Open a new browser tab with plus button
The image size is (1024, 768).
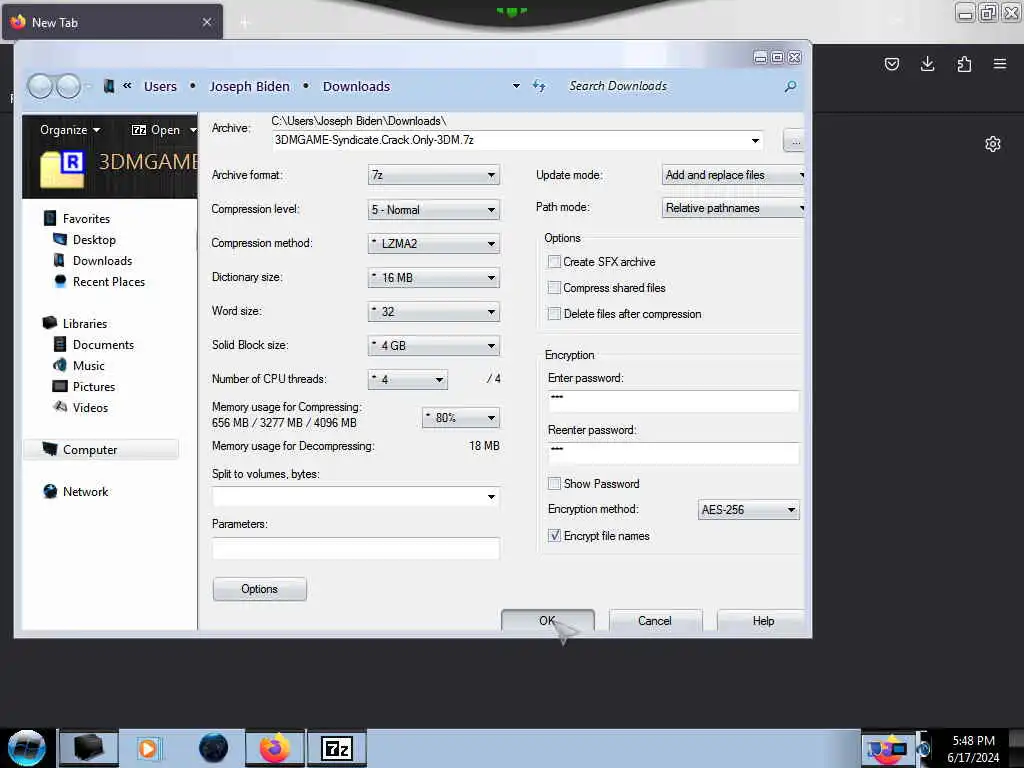[245, 23]
